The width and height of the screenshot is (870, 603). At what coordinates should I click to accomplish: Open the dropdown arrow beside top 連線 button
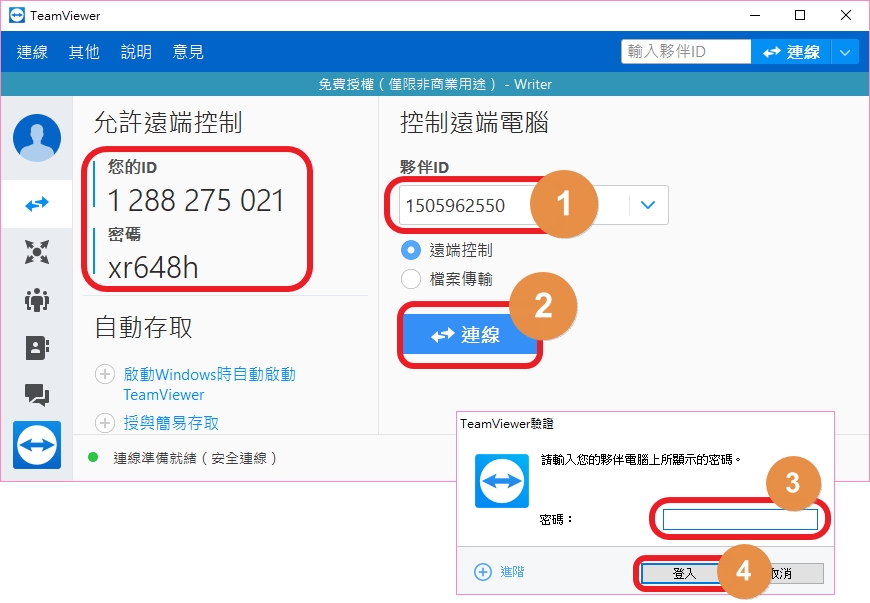click(845, 53)
